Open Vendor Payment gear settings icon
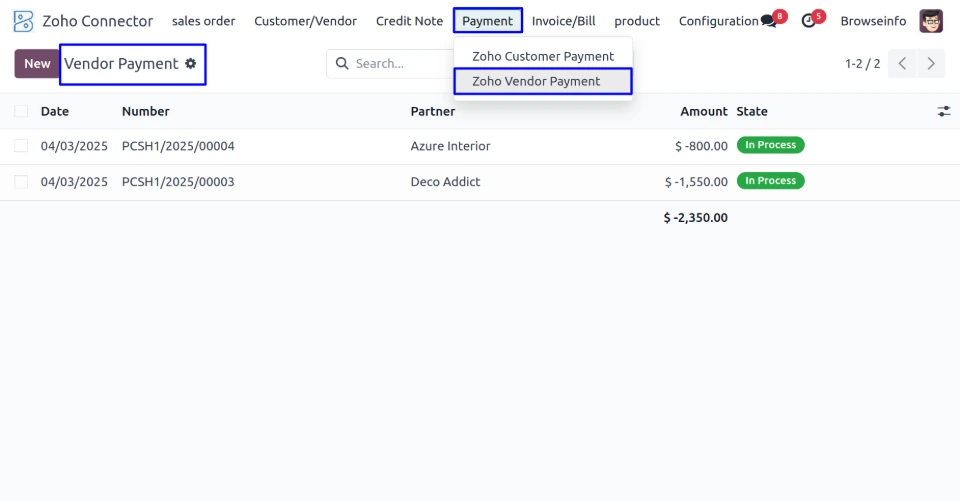The width and height of the screenshot is (960, 501). pos(190,64)
